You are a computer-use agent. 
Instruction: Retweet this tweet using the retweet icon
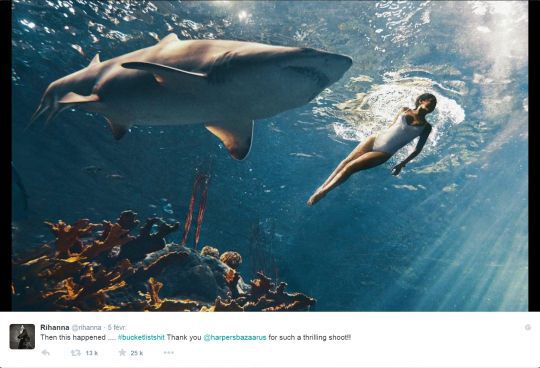coord(75,353)
